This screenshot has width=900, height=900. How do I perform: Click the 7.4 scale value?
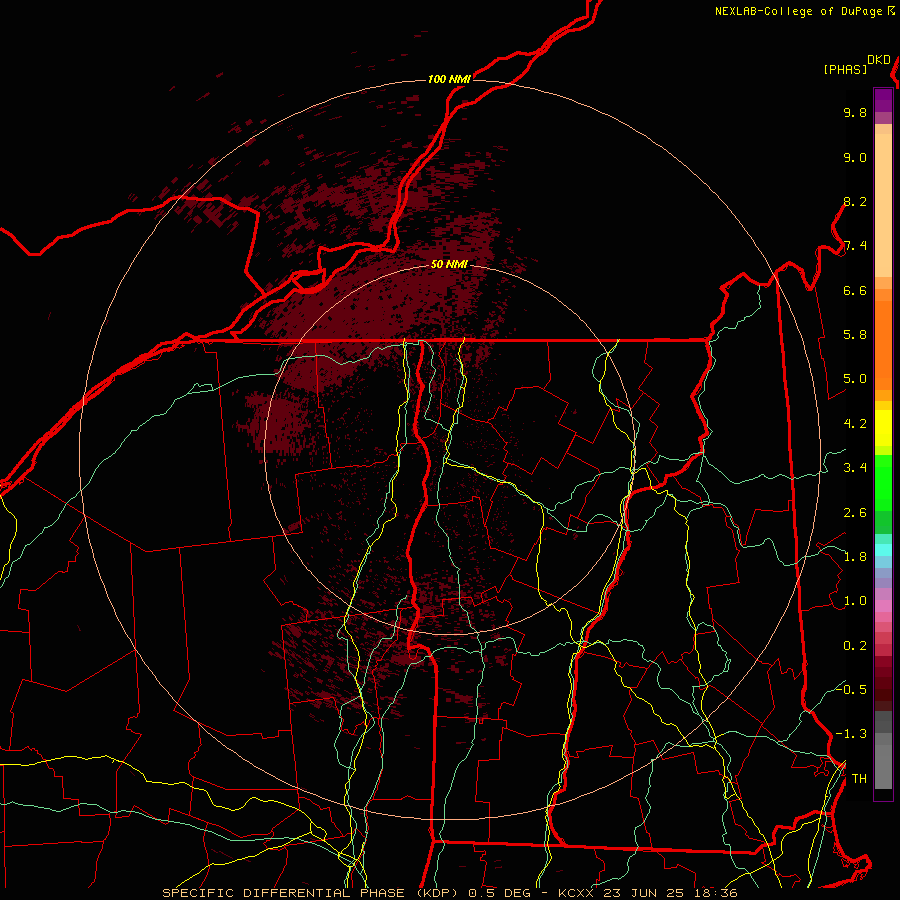855,246
